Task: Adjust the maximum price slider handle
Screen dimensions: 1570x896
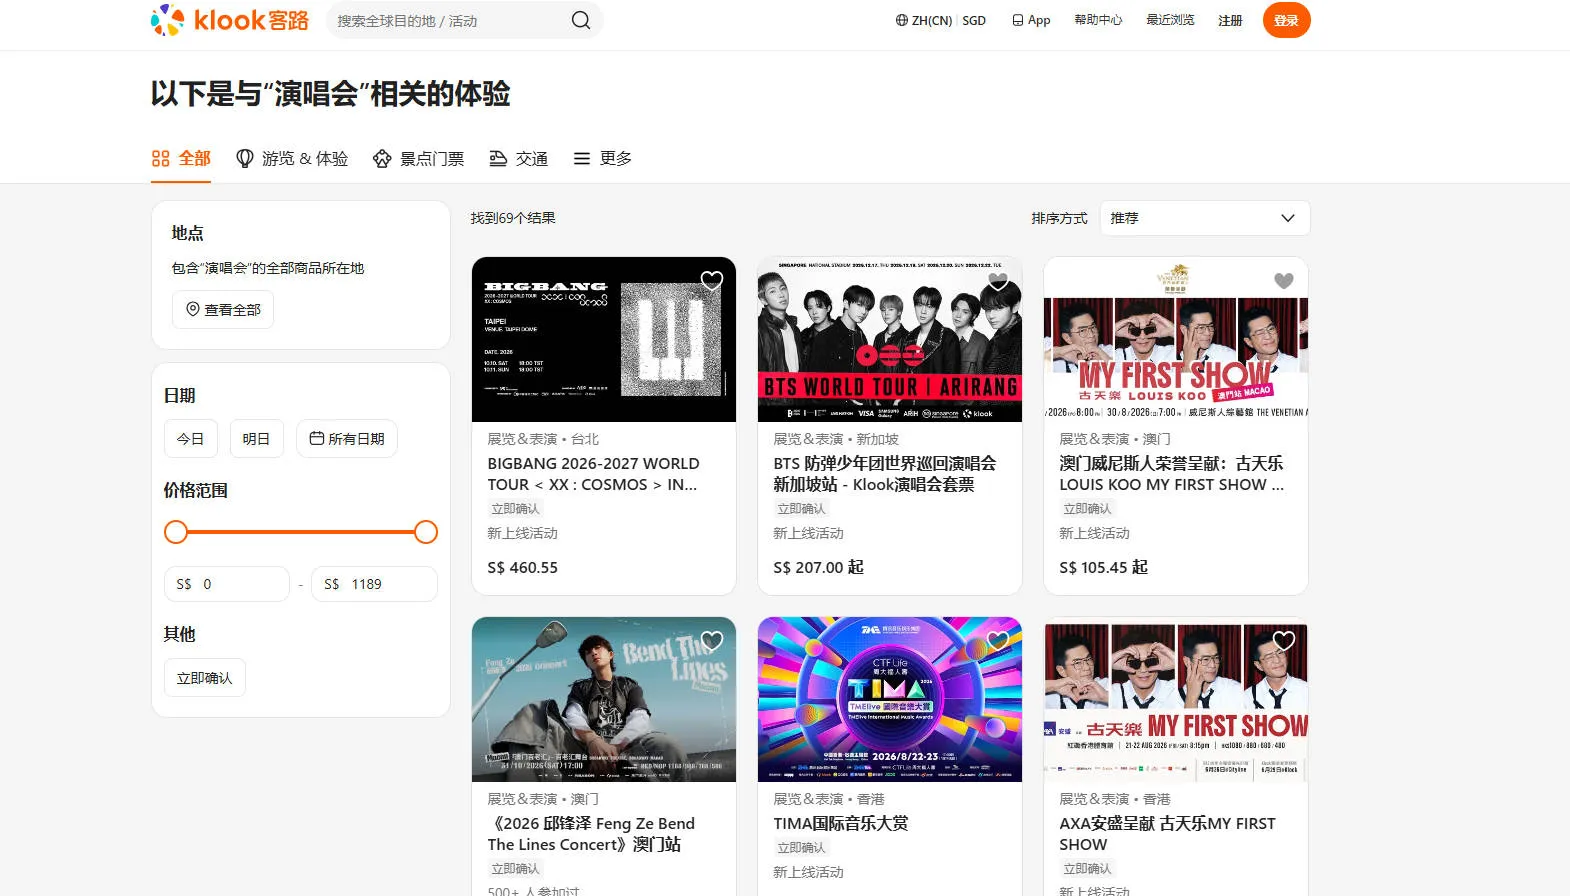Action: [x=426, y=532]
